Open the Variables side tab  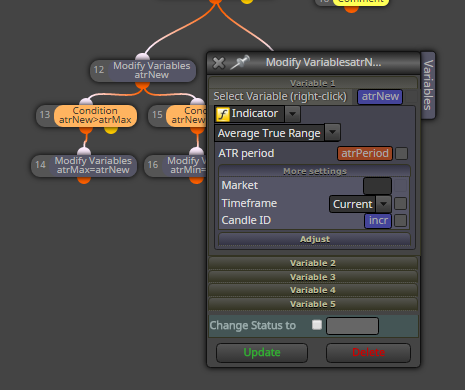[428, 85]
